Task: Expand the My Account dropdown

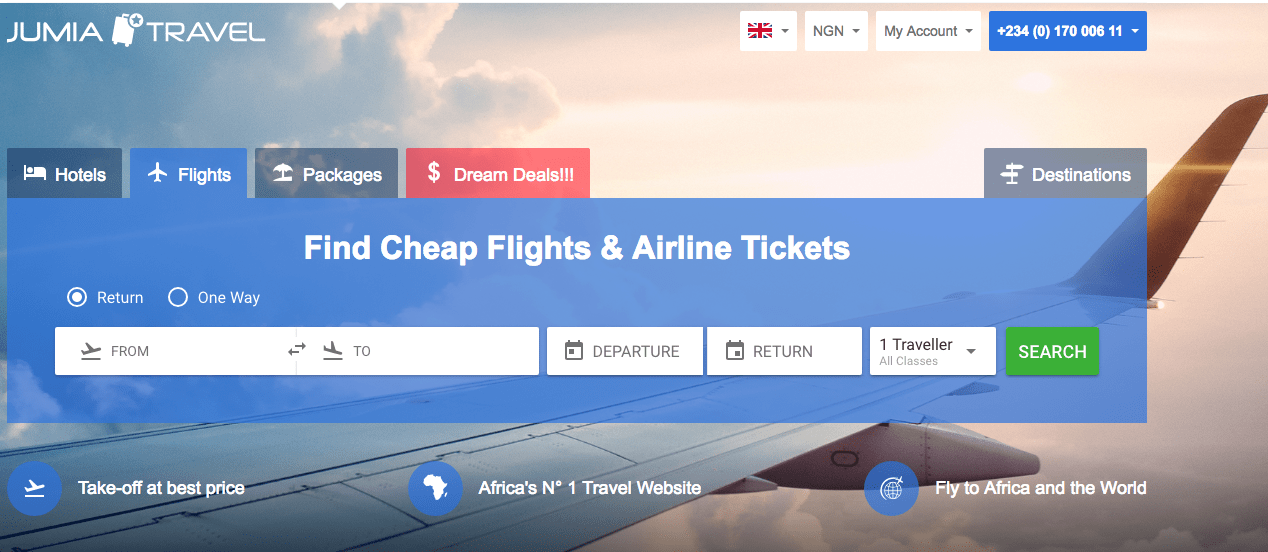Action: tap(928, 31)
